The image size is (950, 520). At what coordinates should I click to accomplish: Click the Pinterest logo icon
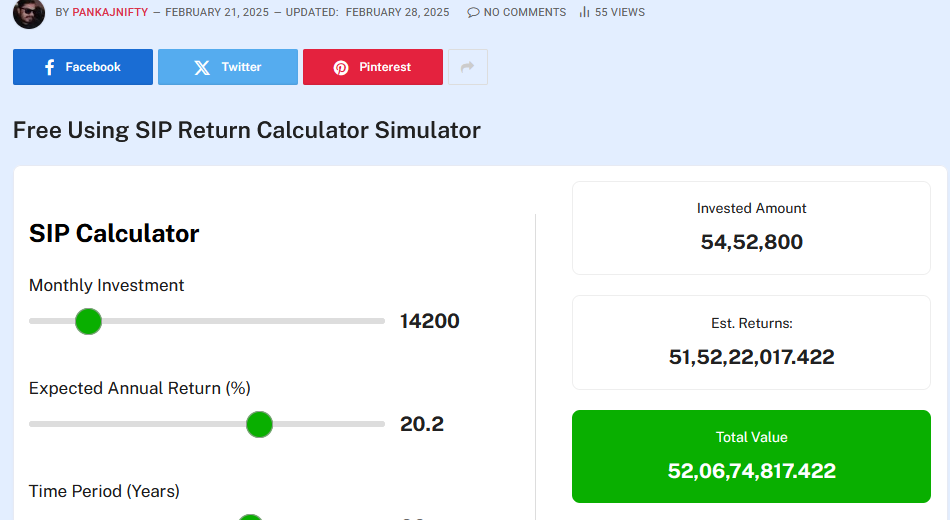click(341, 67)
